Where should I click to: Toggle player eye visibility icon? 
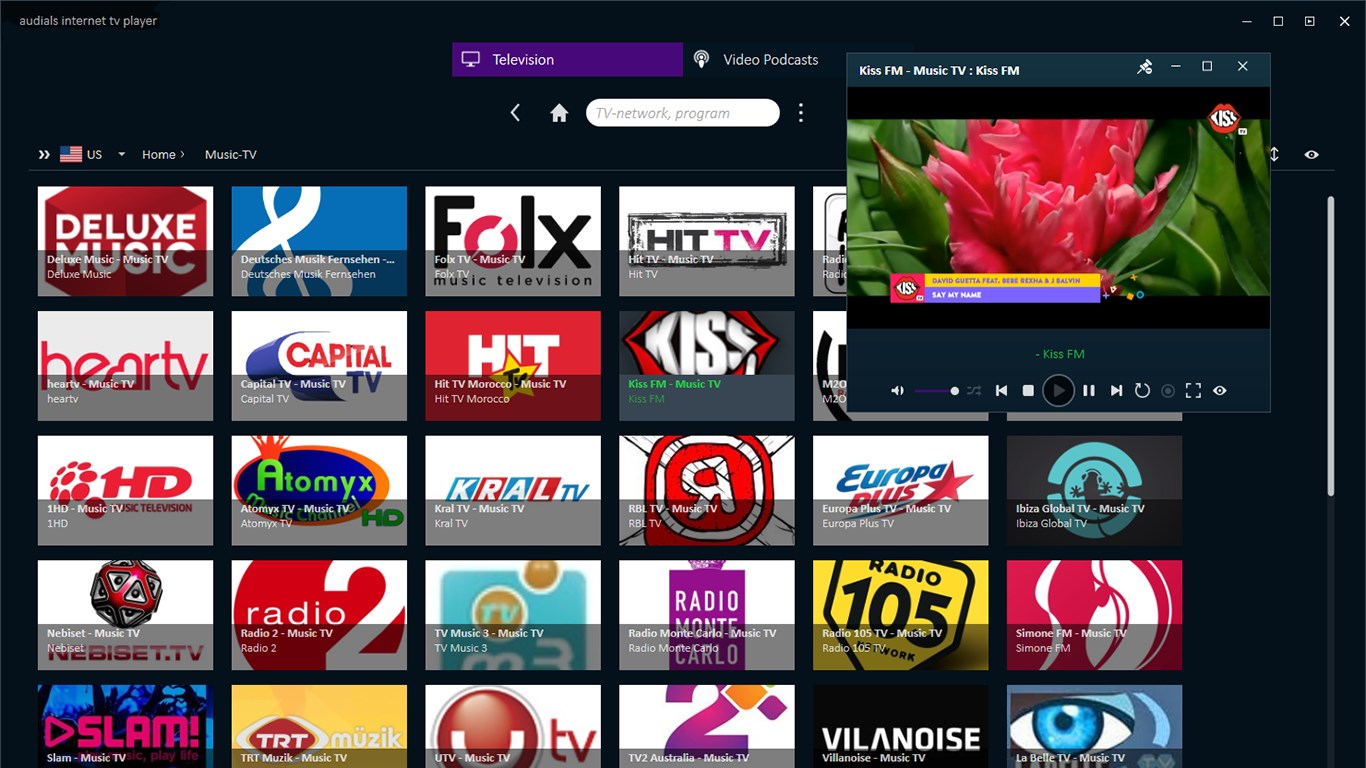(x=1219, y=391)
